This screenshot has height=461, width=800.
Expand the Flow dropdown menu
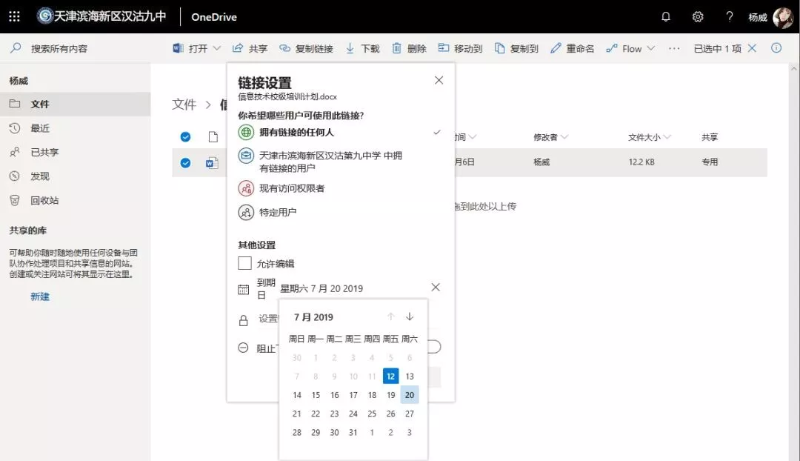(x=650, y=48)
